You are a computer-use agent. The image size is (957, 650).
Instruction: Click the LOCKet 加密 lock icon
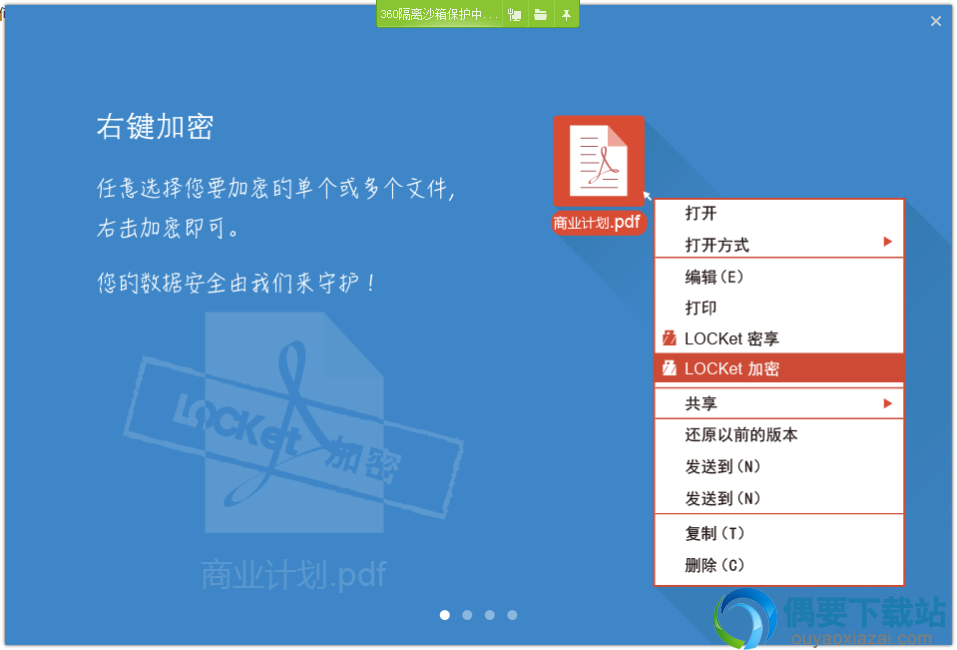coord(670,368)
